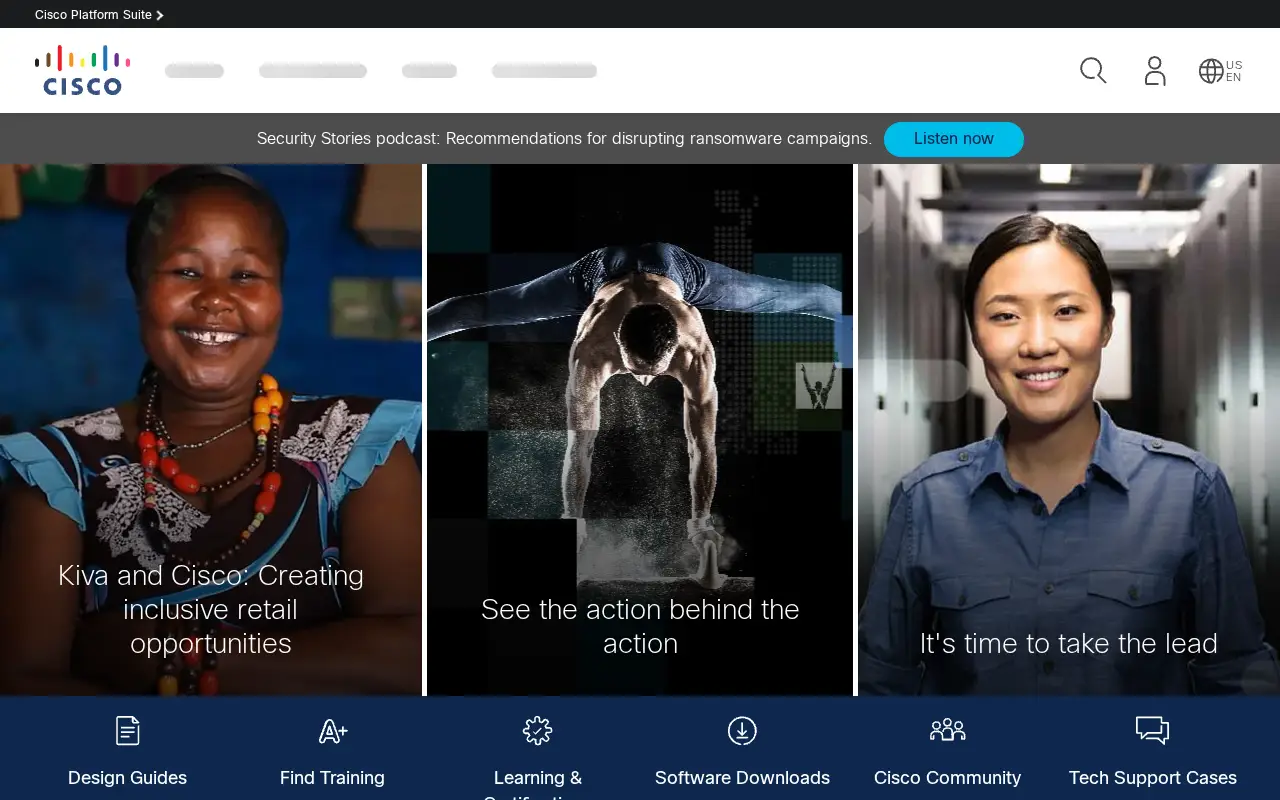Image resolution: width=1280 pixels, height=800 pixels.
Task: Open the Software Downloads link
Action: pos(742,778)
